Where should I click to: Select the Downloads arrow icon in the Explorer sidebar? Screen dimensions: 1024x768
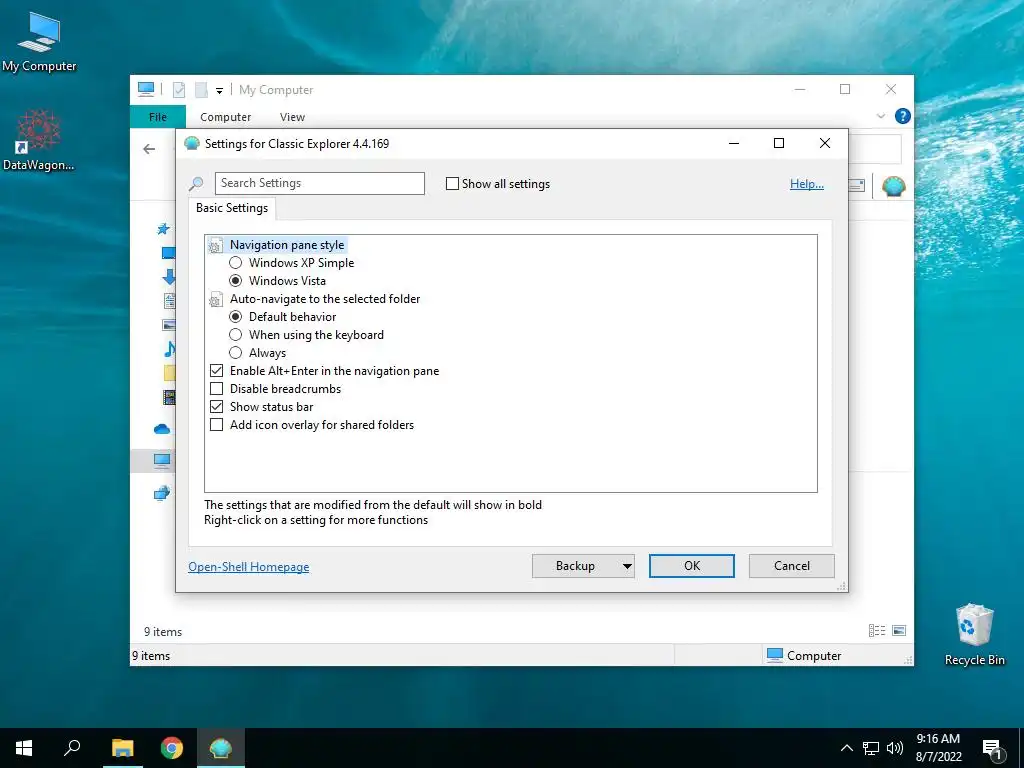pos(168,276)
